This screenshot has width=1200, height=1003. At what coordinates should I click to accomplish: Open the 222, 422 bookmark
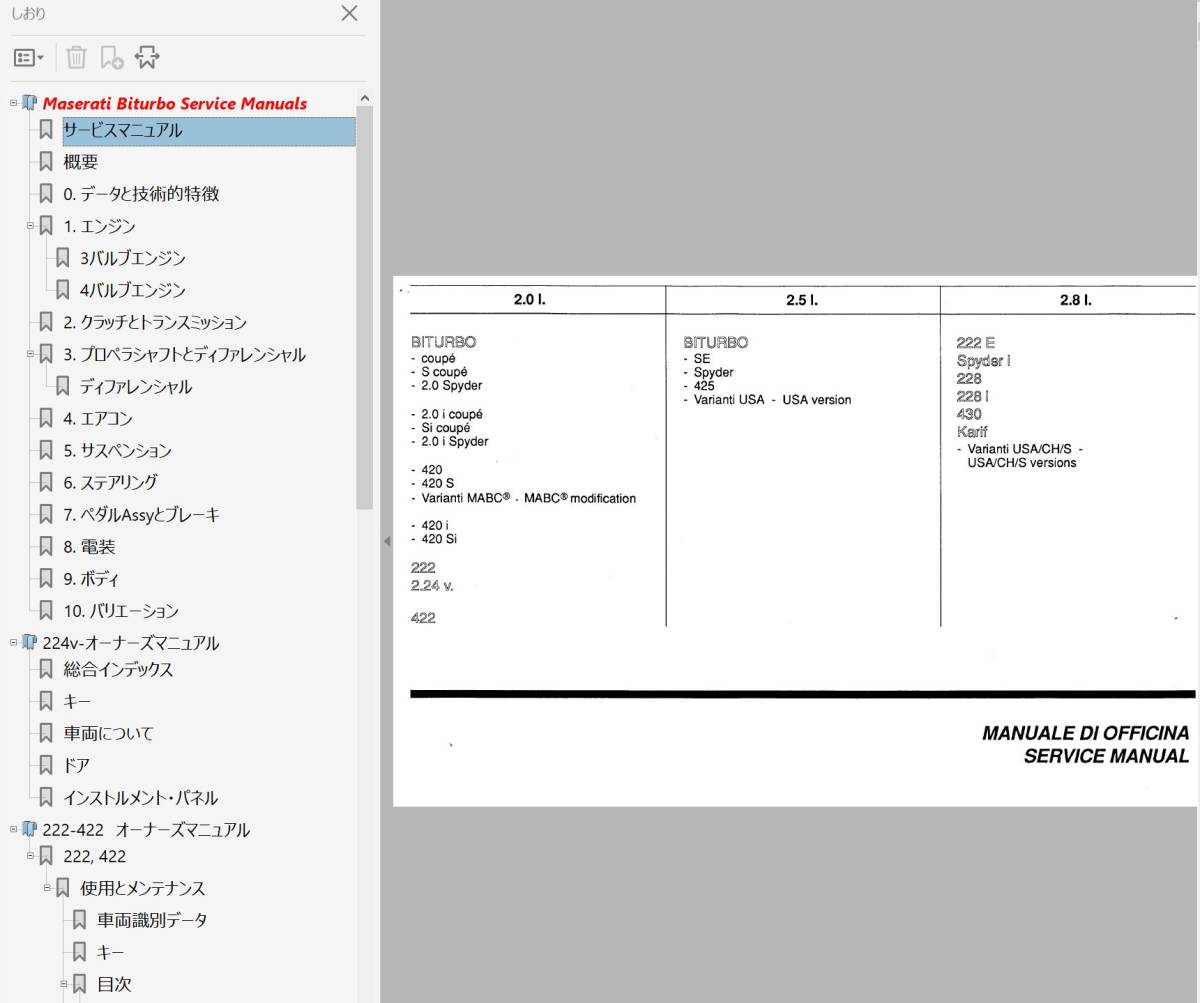[x=95, y=856]
